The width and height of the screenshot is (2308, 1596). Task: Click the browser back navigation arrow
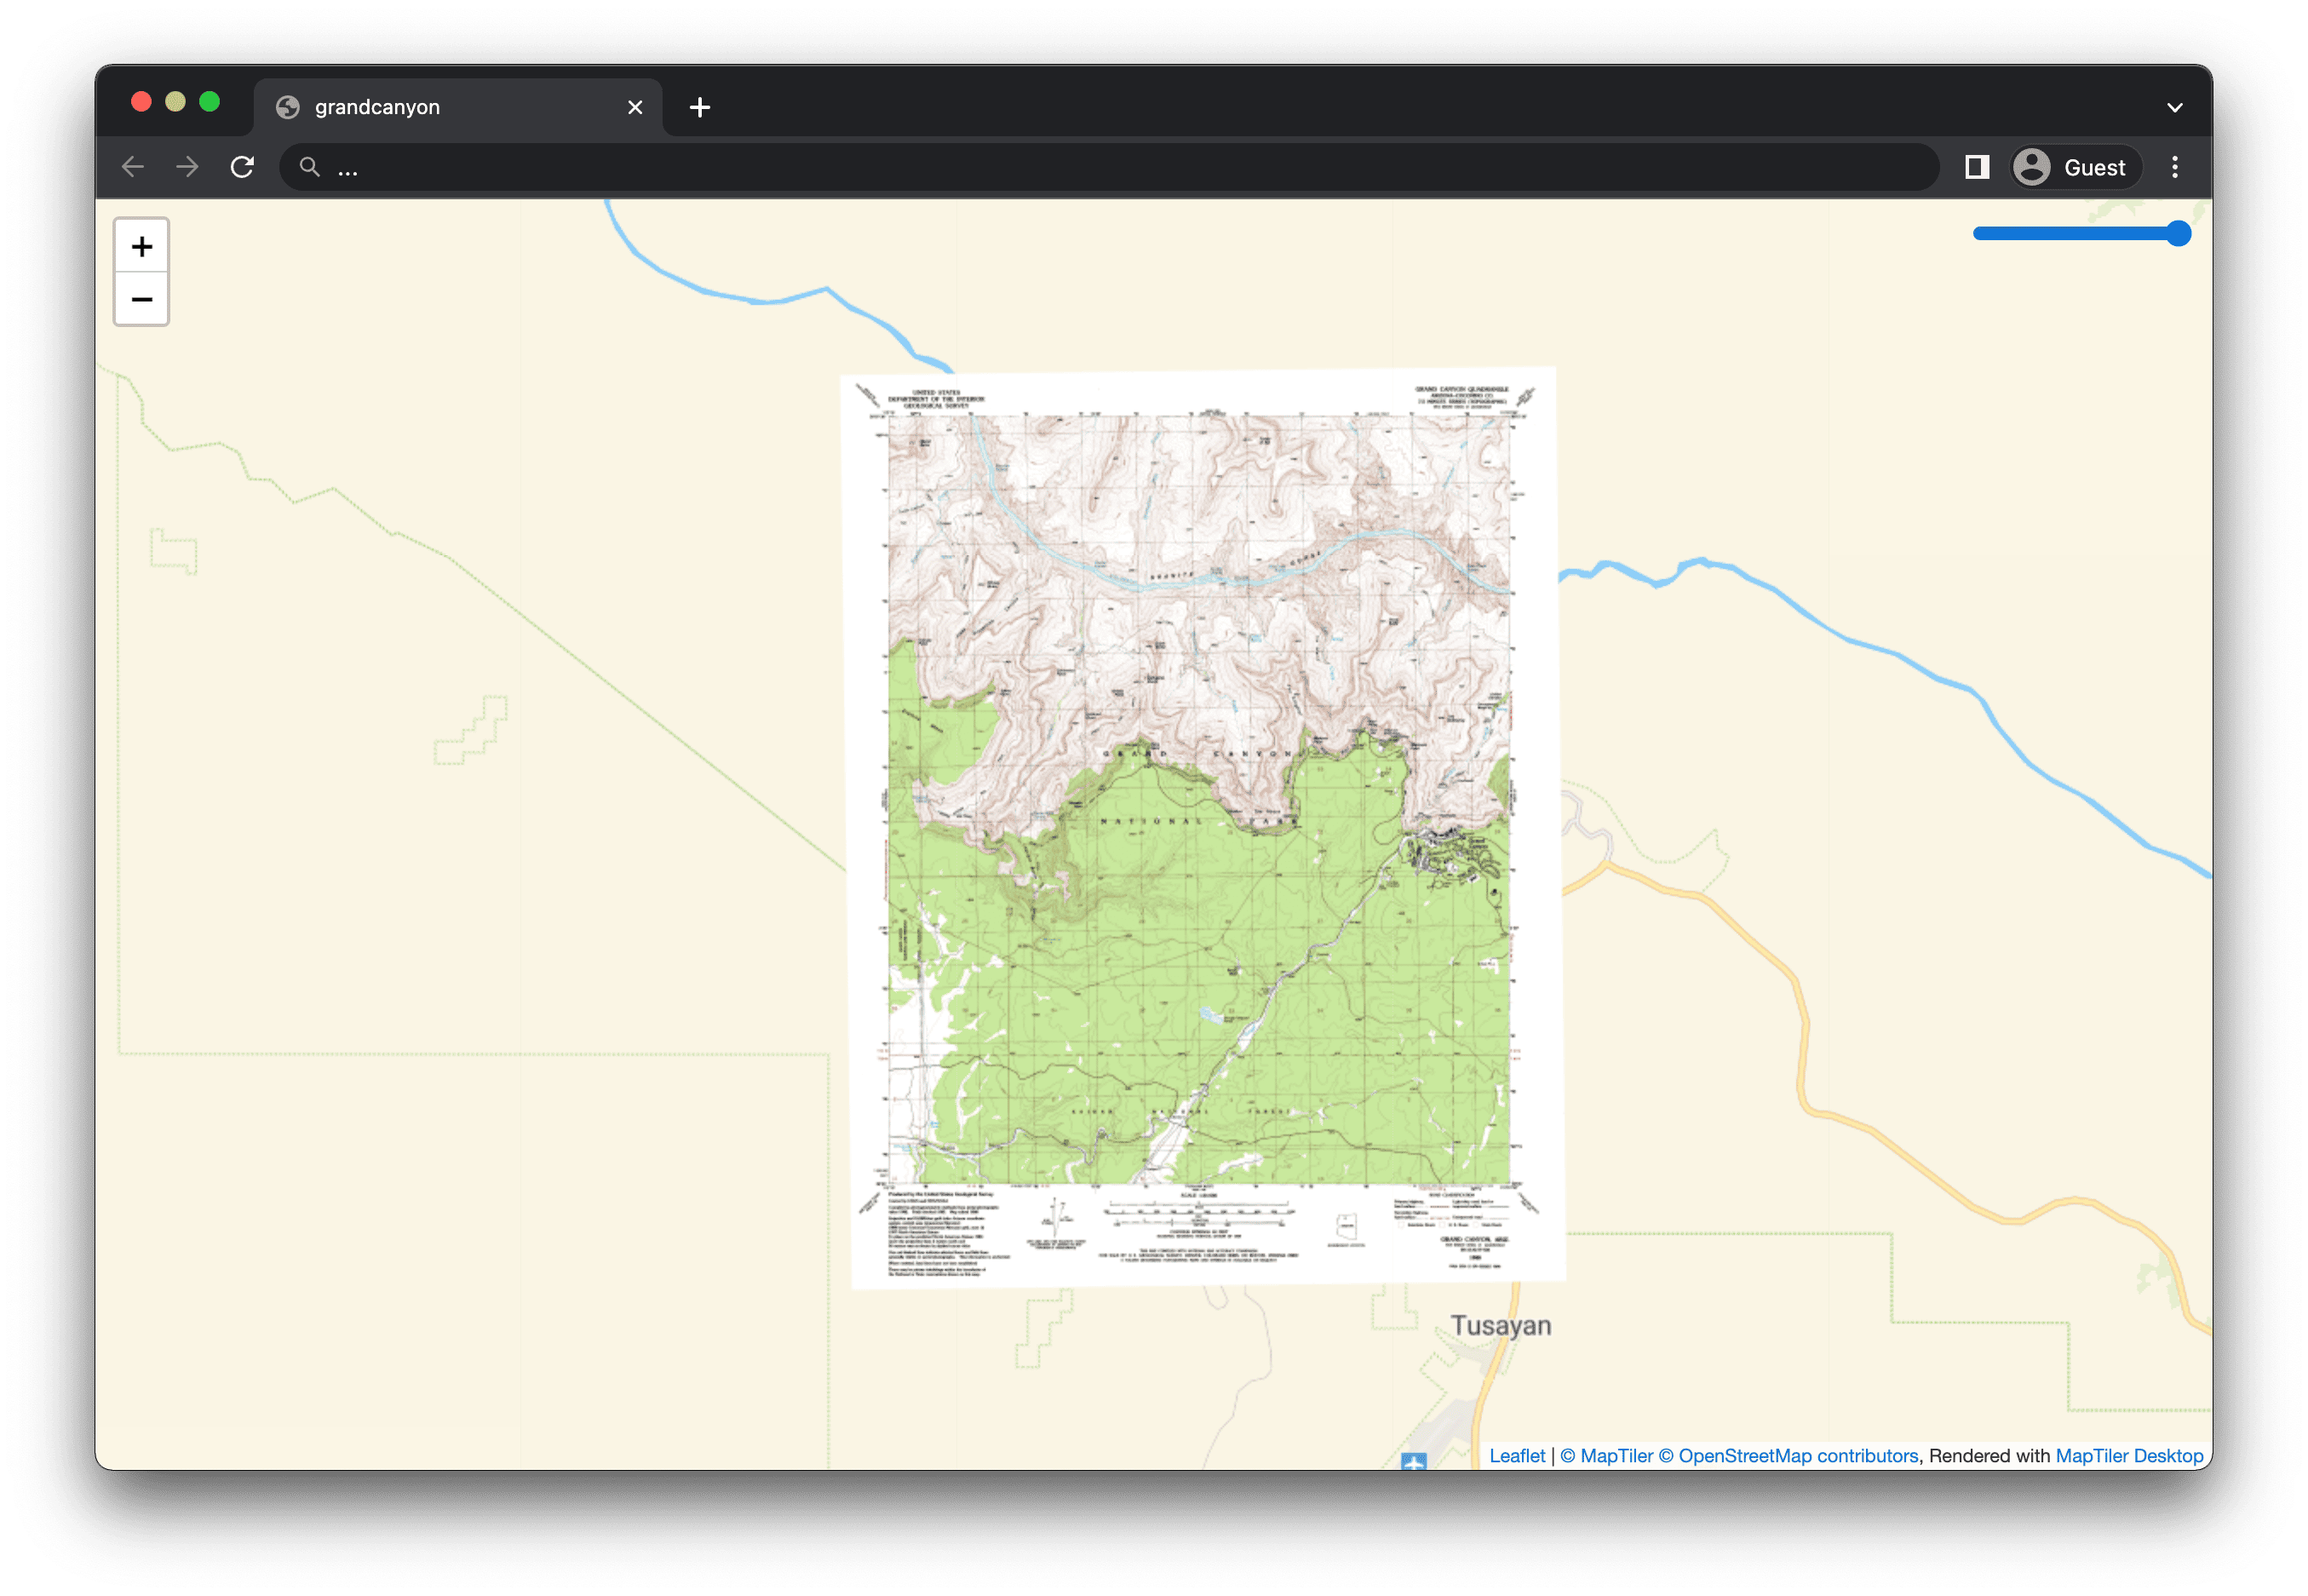pyautogui.click(x=133, y=167)
